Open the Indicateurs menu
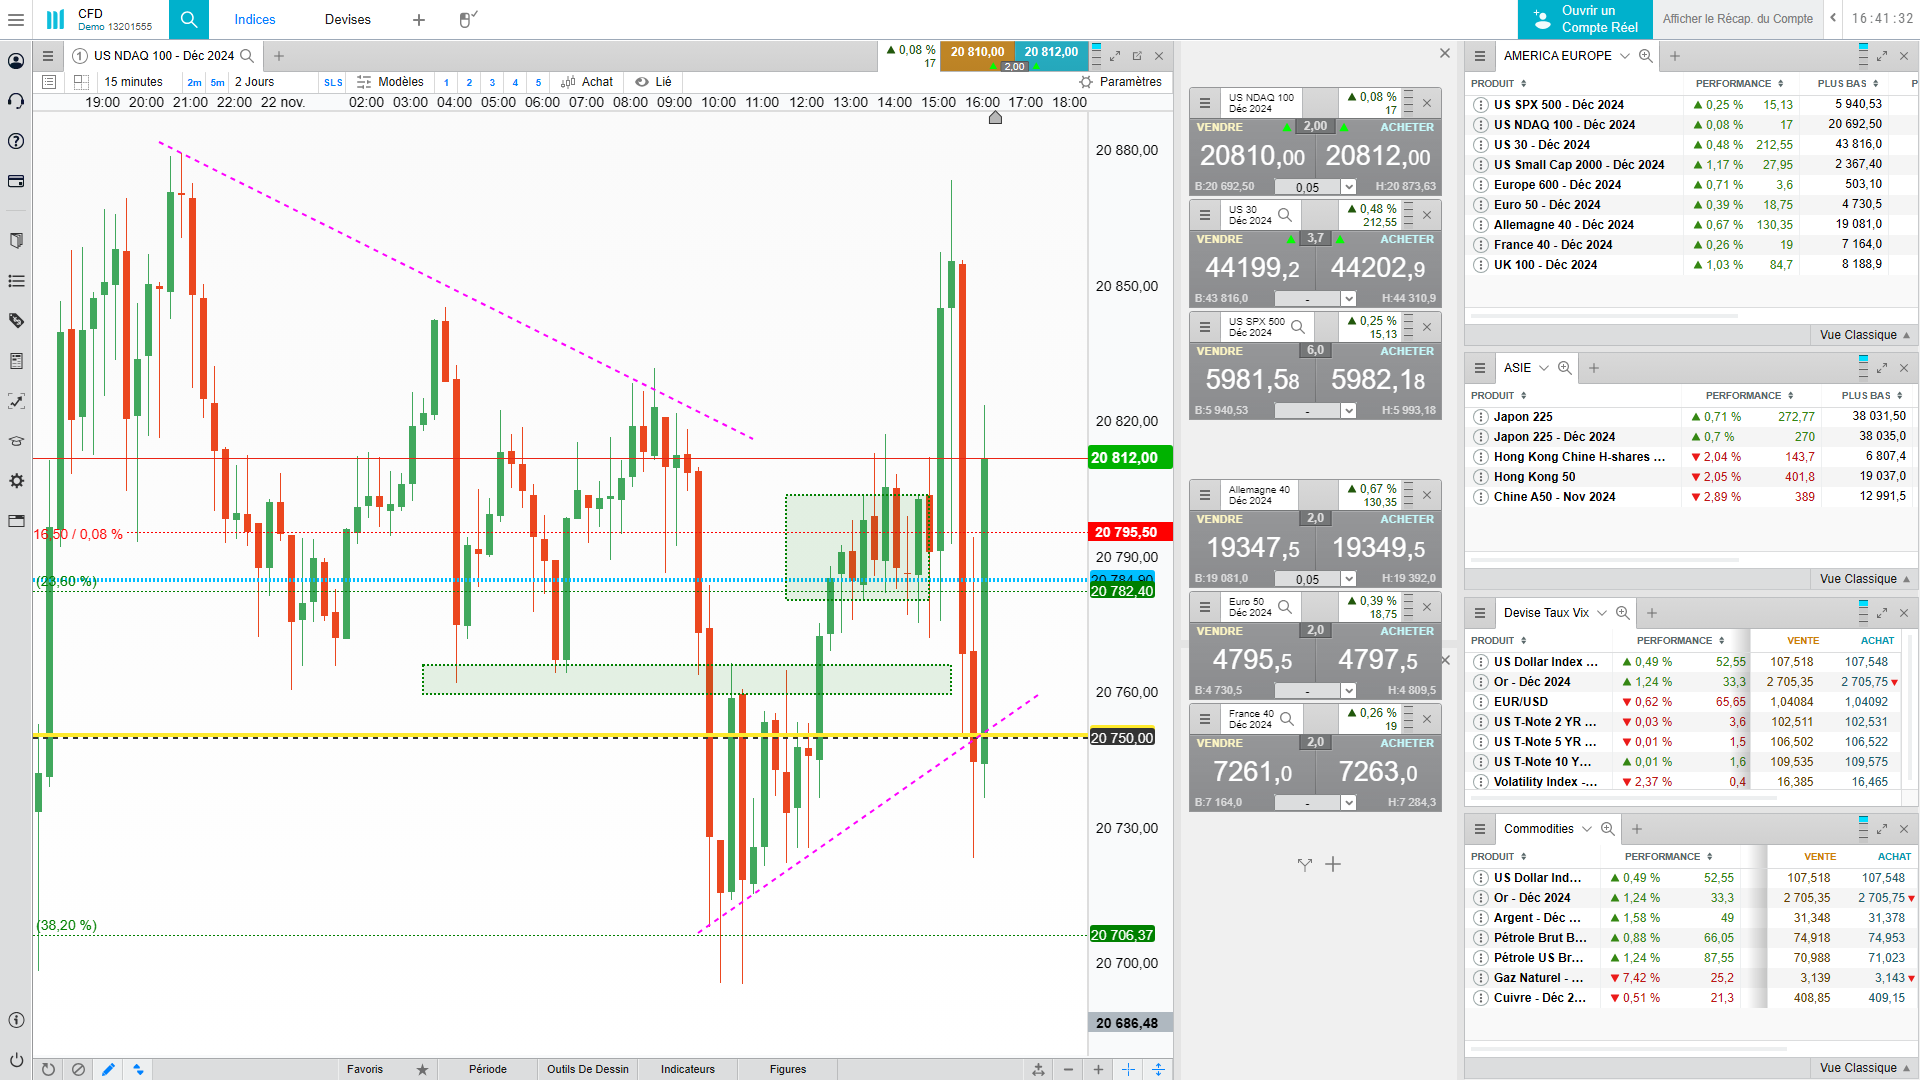Image resolution: width=1920 pixels, height=1080 pixels. point(687,1069)
